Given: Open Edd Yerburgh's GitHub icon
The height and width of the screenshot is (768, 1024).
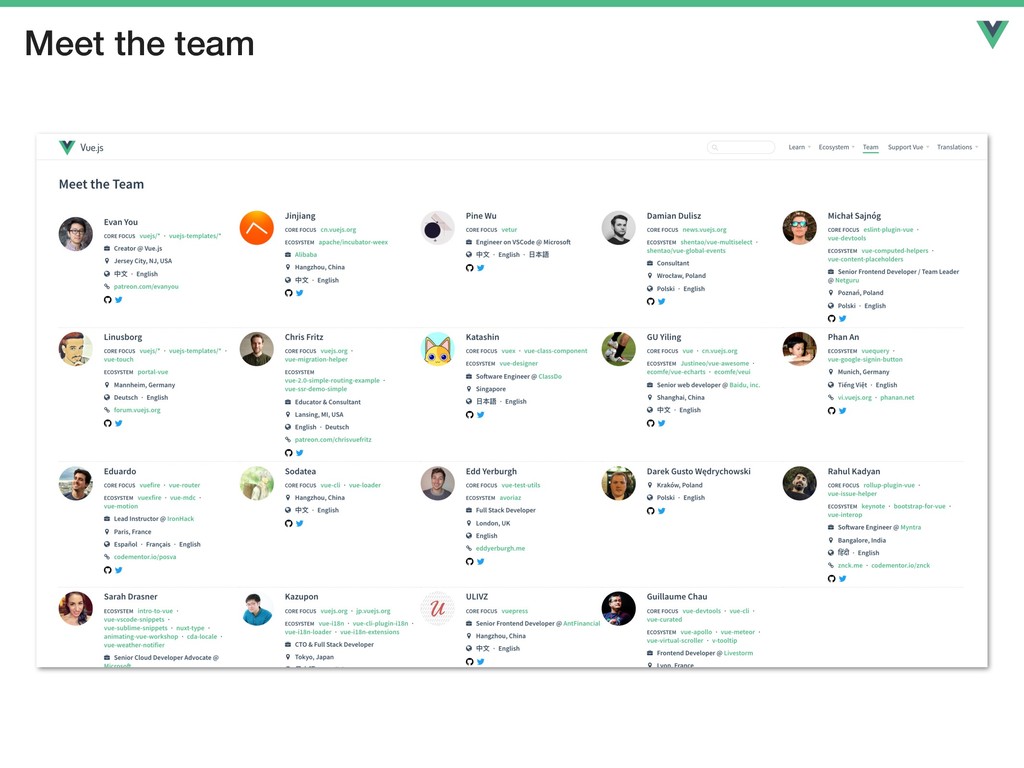Looking at the screenshot, I should point(470,562).
